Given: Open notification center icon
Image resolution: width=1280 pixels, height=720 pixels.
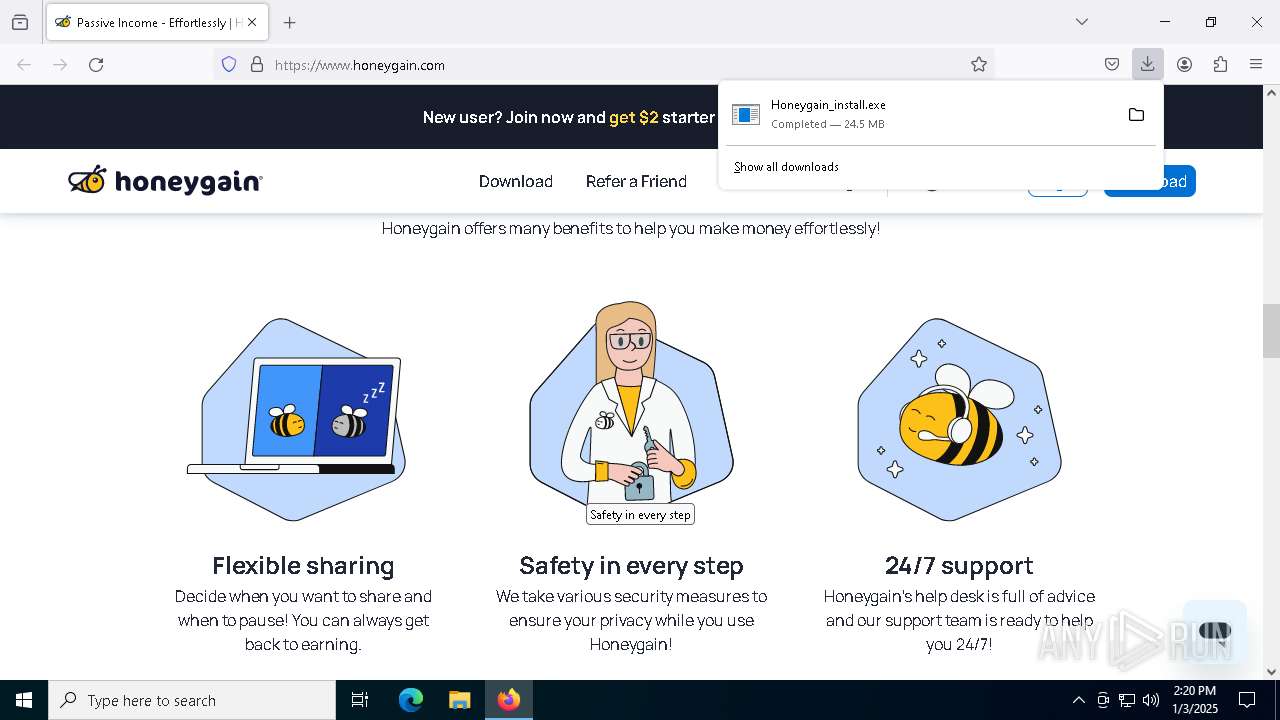Looking at the screenshot, I should click(1248, 700).
